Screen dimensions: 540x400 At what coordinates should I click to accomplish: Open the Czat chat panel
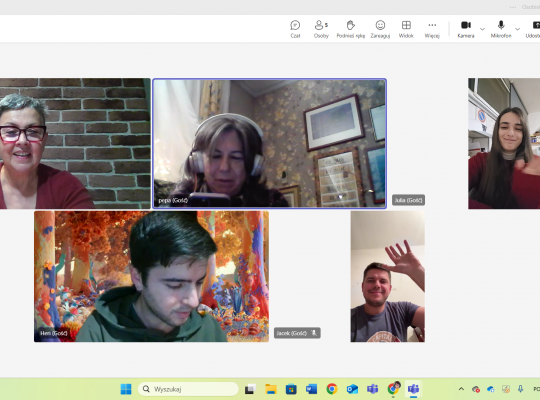coord(295,29)
